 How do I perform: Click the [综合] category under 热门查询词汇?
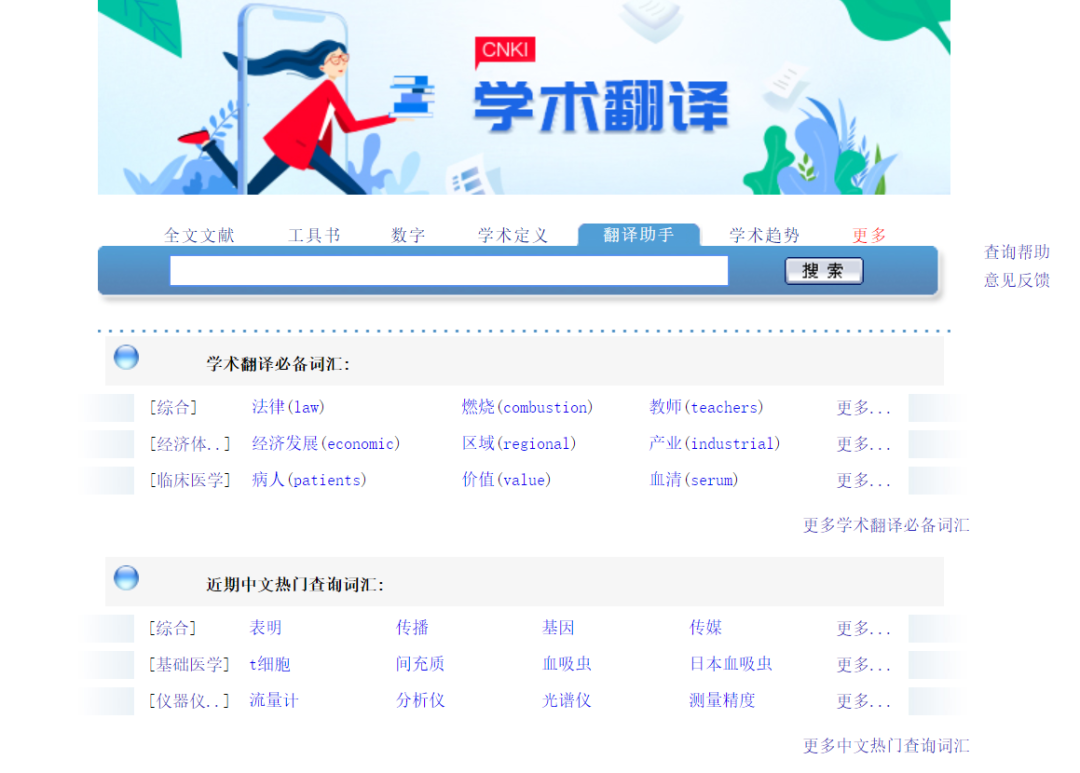[174, 628]
